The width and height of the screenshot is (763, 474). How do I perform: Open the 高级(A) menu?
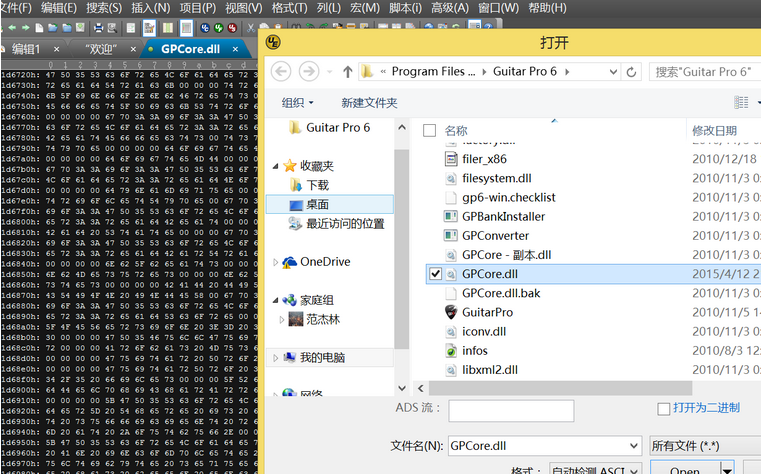pos(450,8)
